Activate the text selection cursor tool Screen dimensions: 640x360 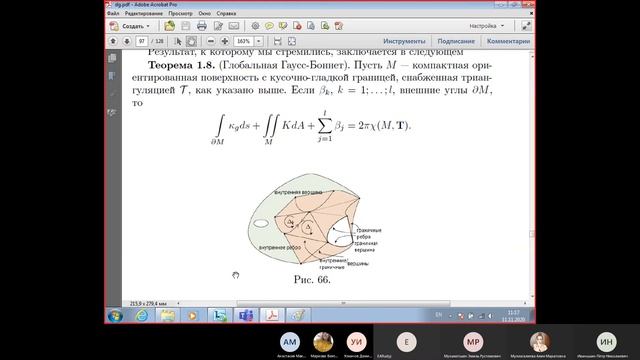click(x=178, y=41)
